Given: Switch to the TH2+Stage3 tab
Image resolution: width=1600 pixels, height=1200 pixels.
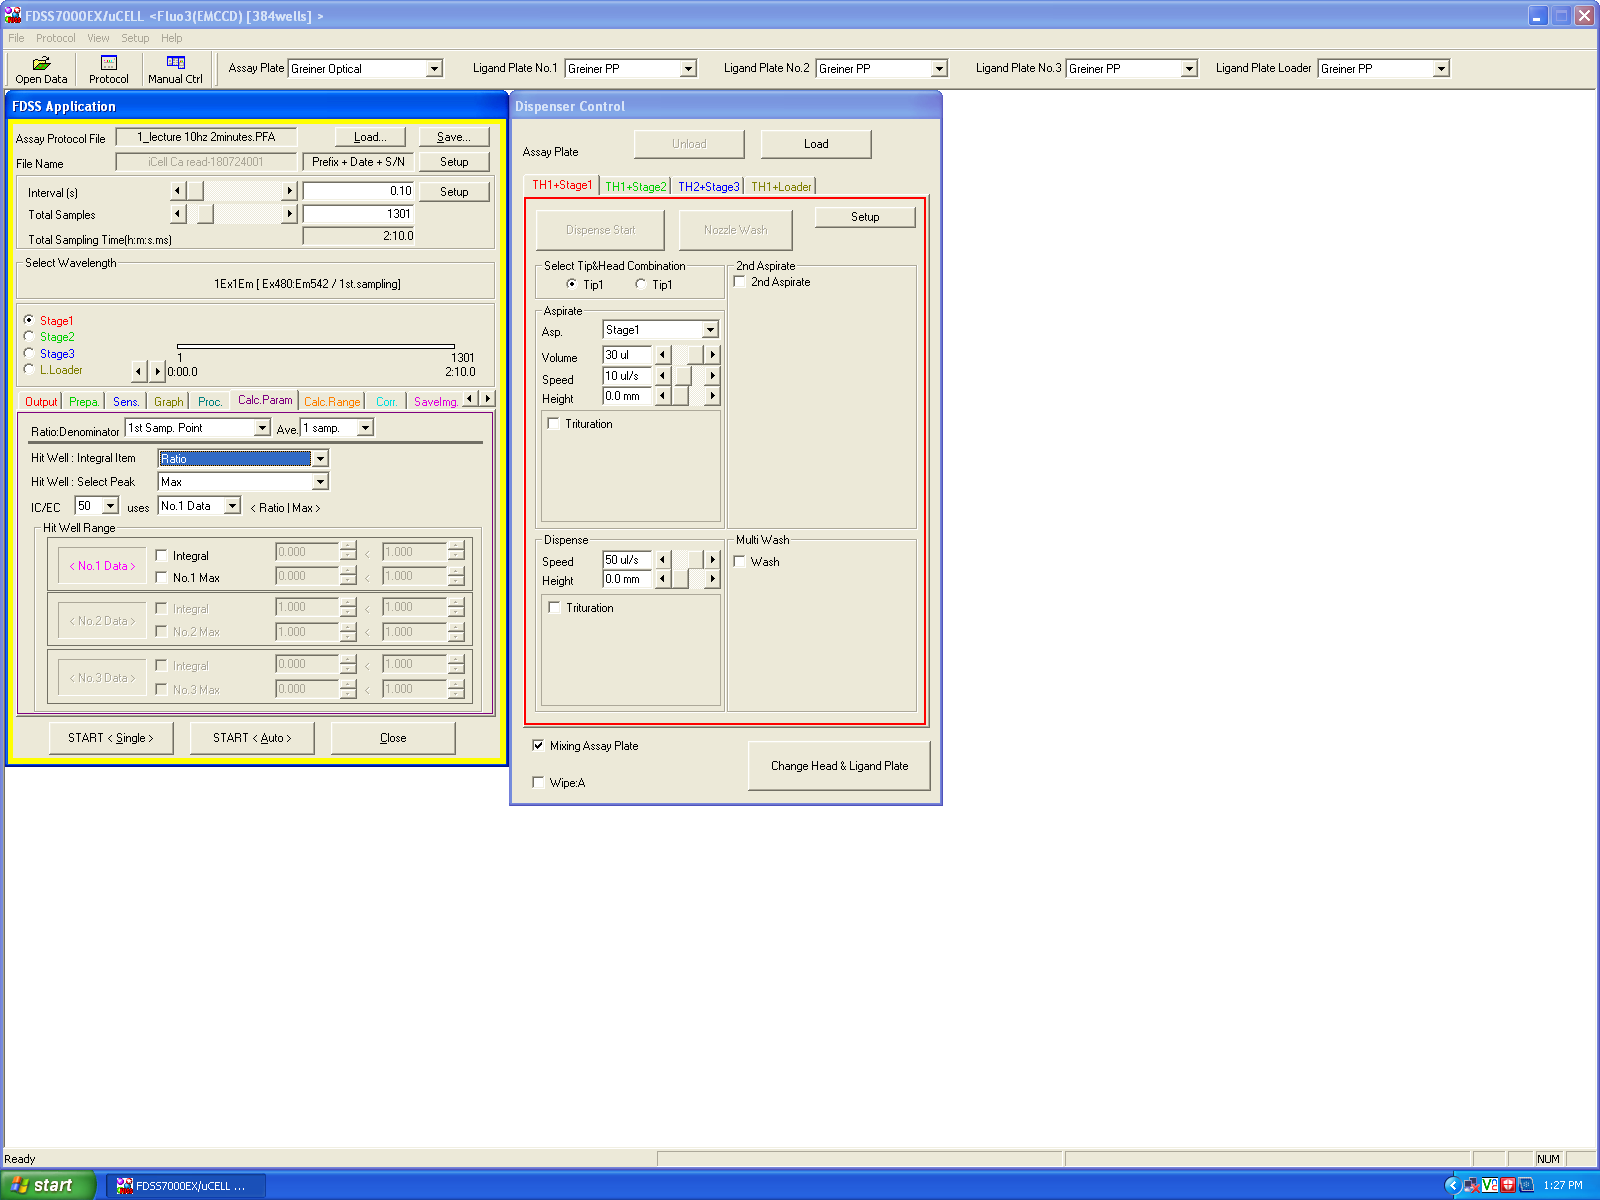Looking at the screenshot, I should coord(708,187).
